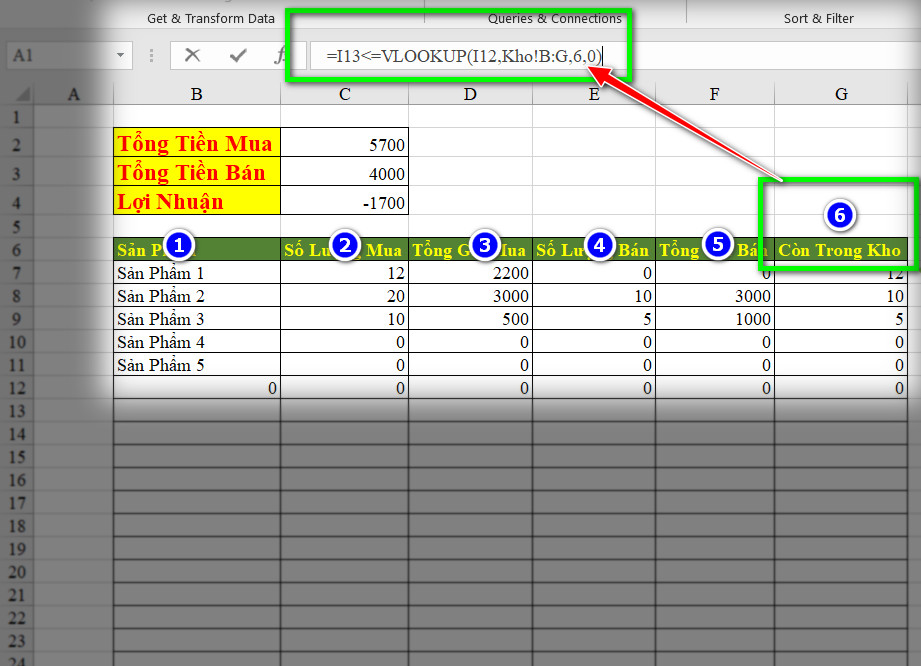The width and height of the screenshot is (921, 666).
Task: Select the 'Sản Phẩm 2' cell
Action: [x=197, y=295]
